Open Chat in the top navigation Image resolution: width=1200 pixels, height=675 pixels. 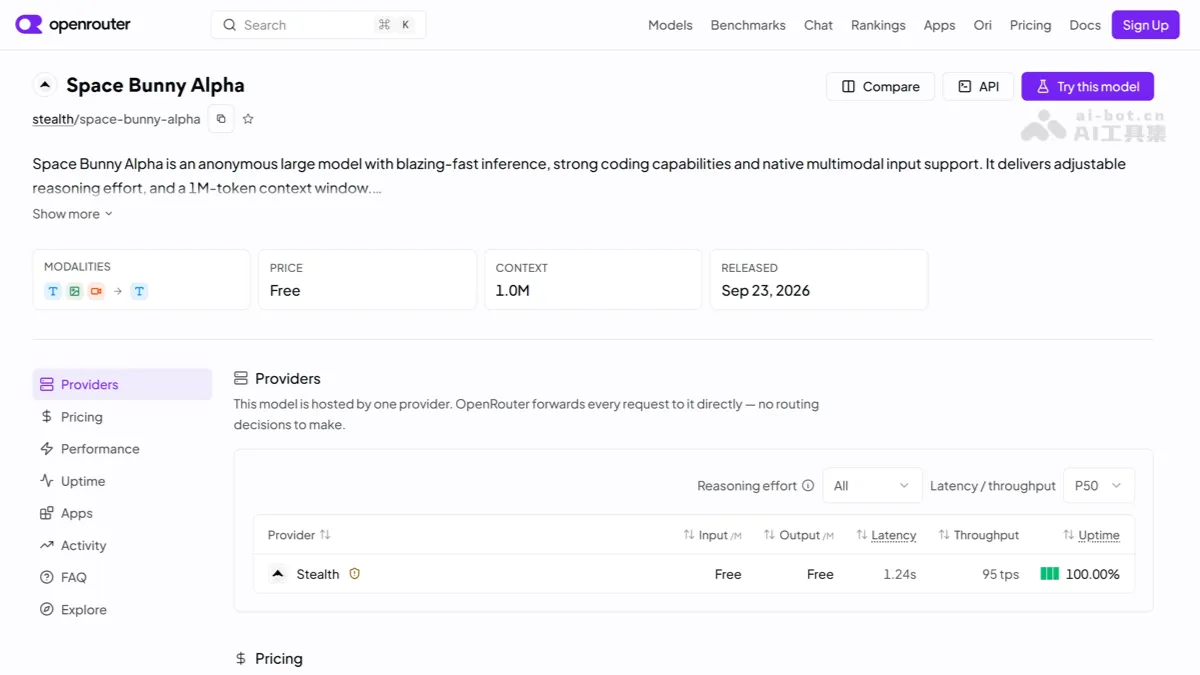818,25
